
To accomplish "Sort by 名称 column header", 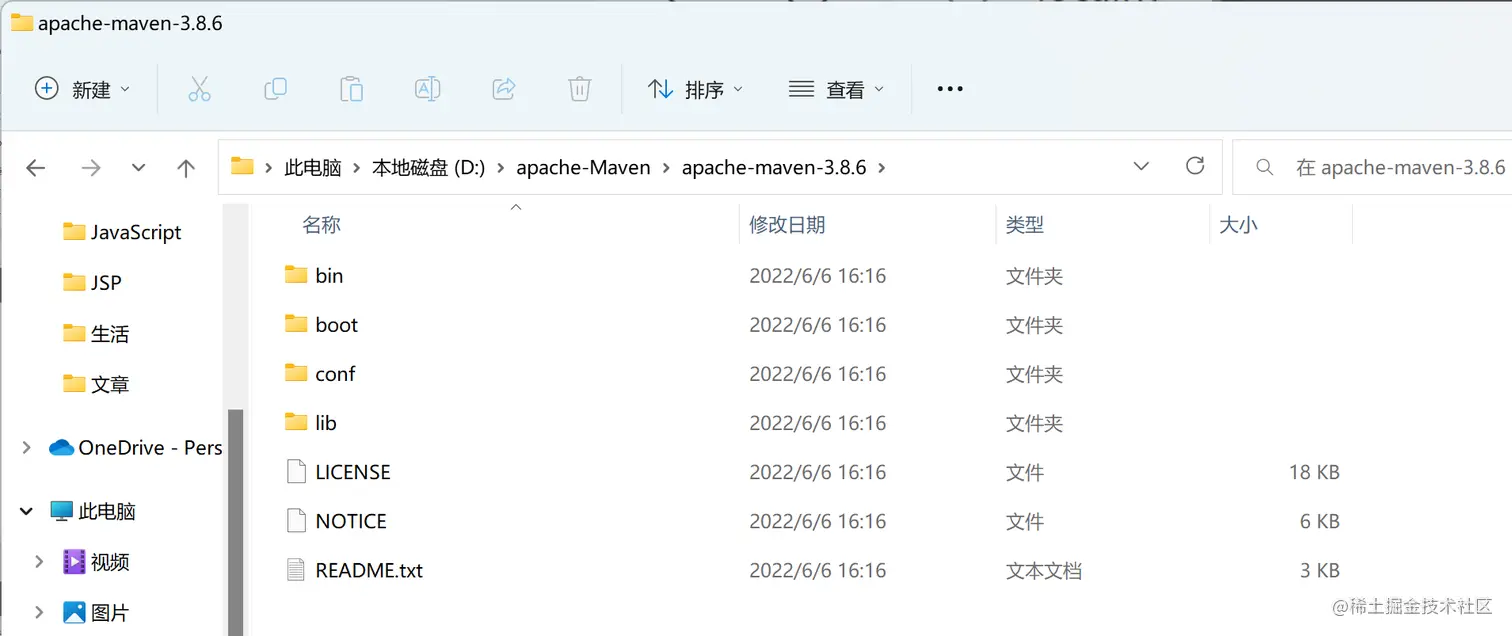I will pos(321,225).
